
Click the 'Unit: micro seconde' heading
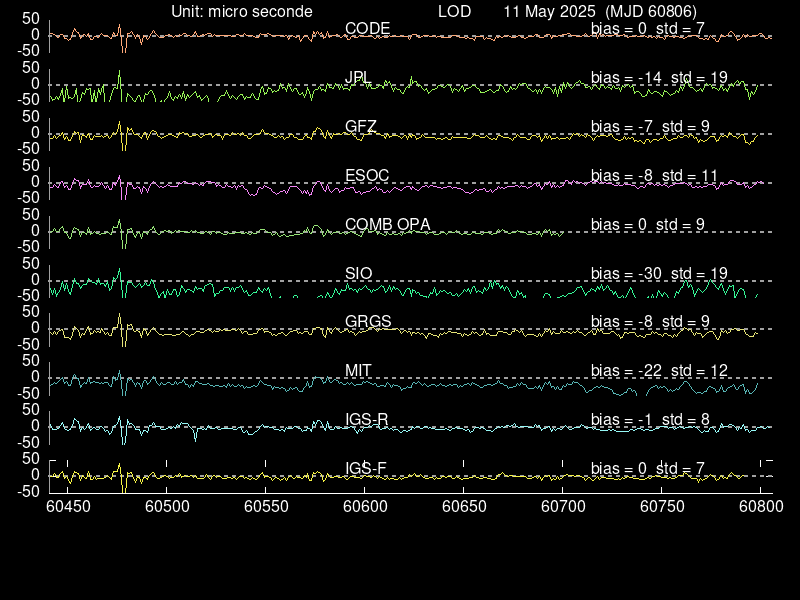point(242,12)
